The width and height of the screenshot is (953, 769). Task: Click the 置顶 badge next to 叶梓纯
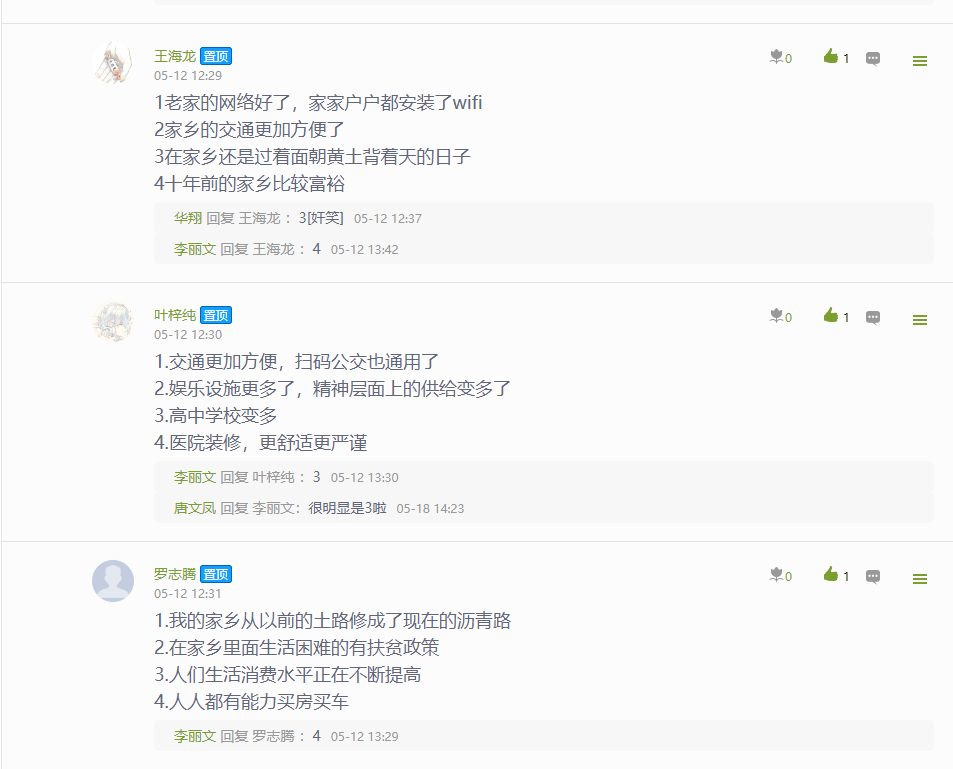click(216, 316)
